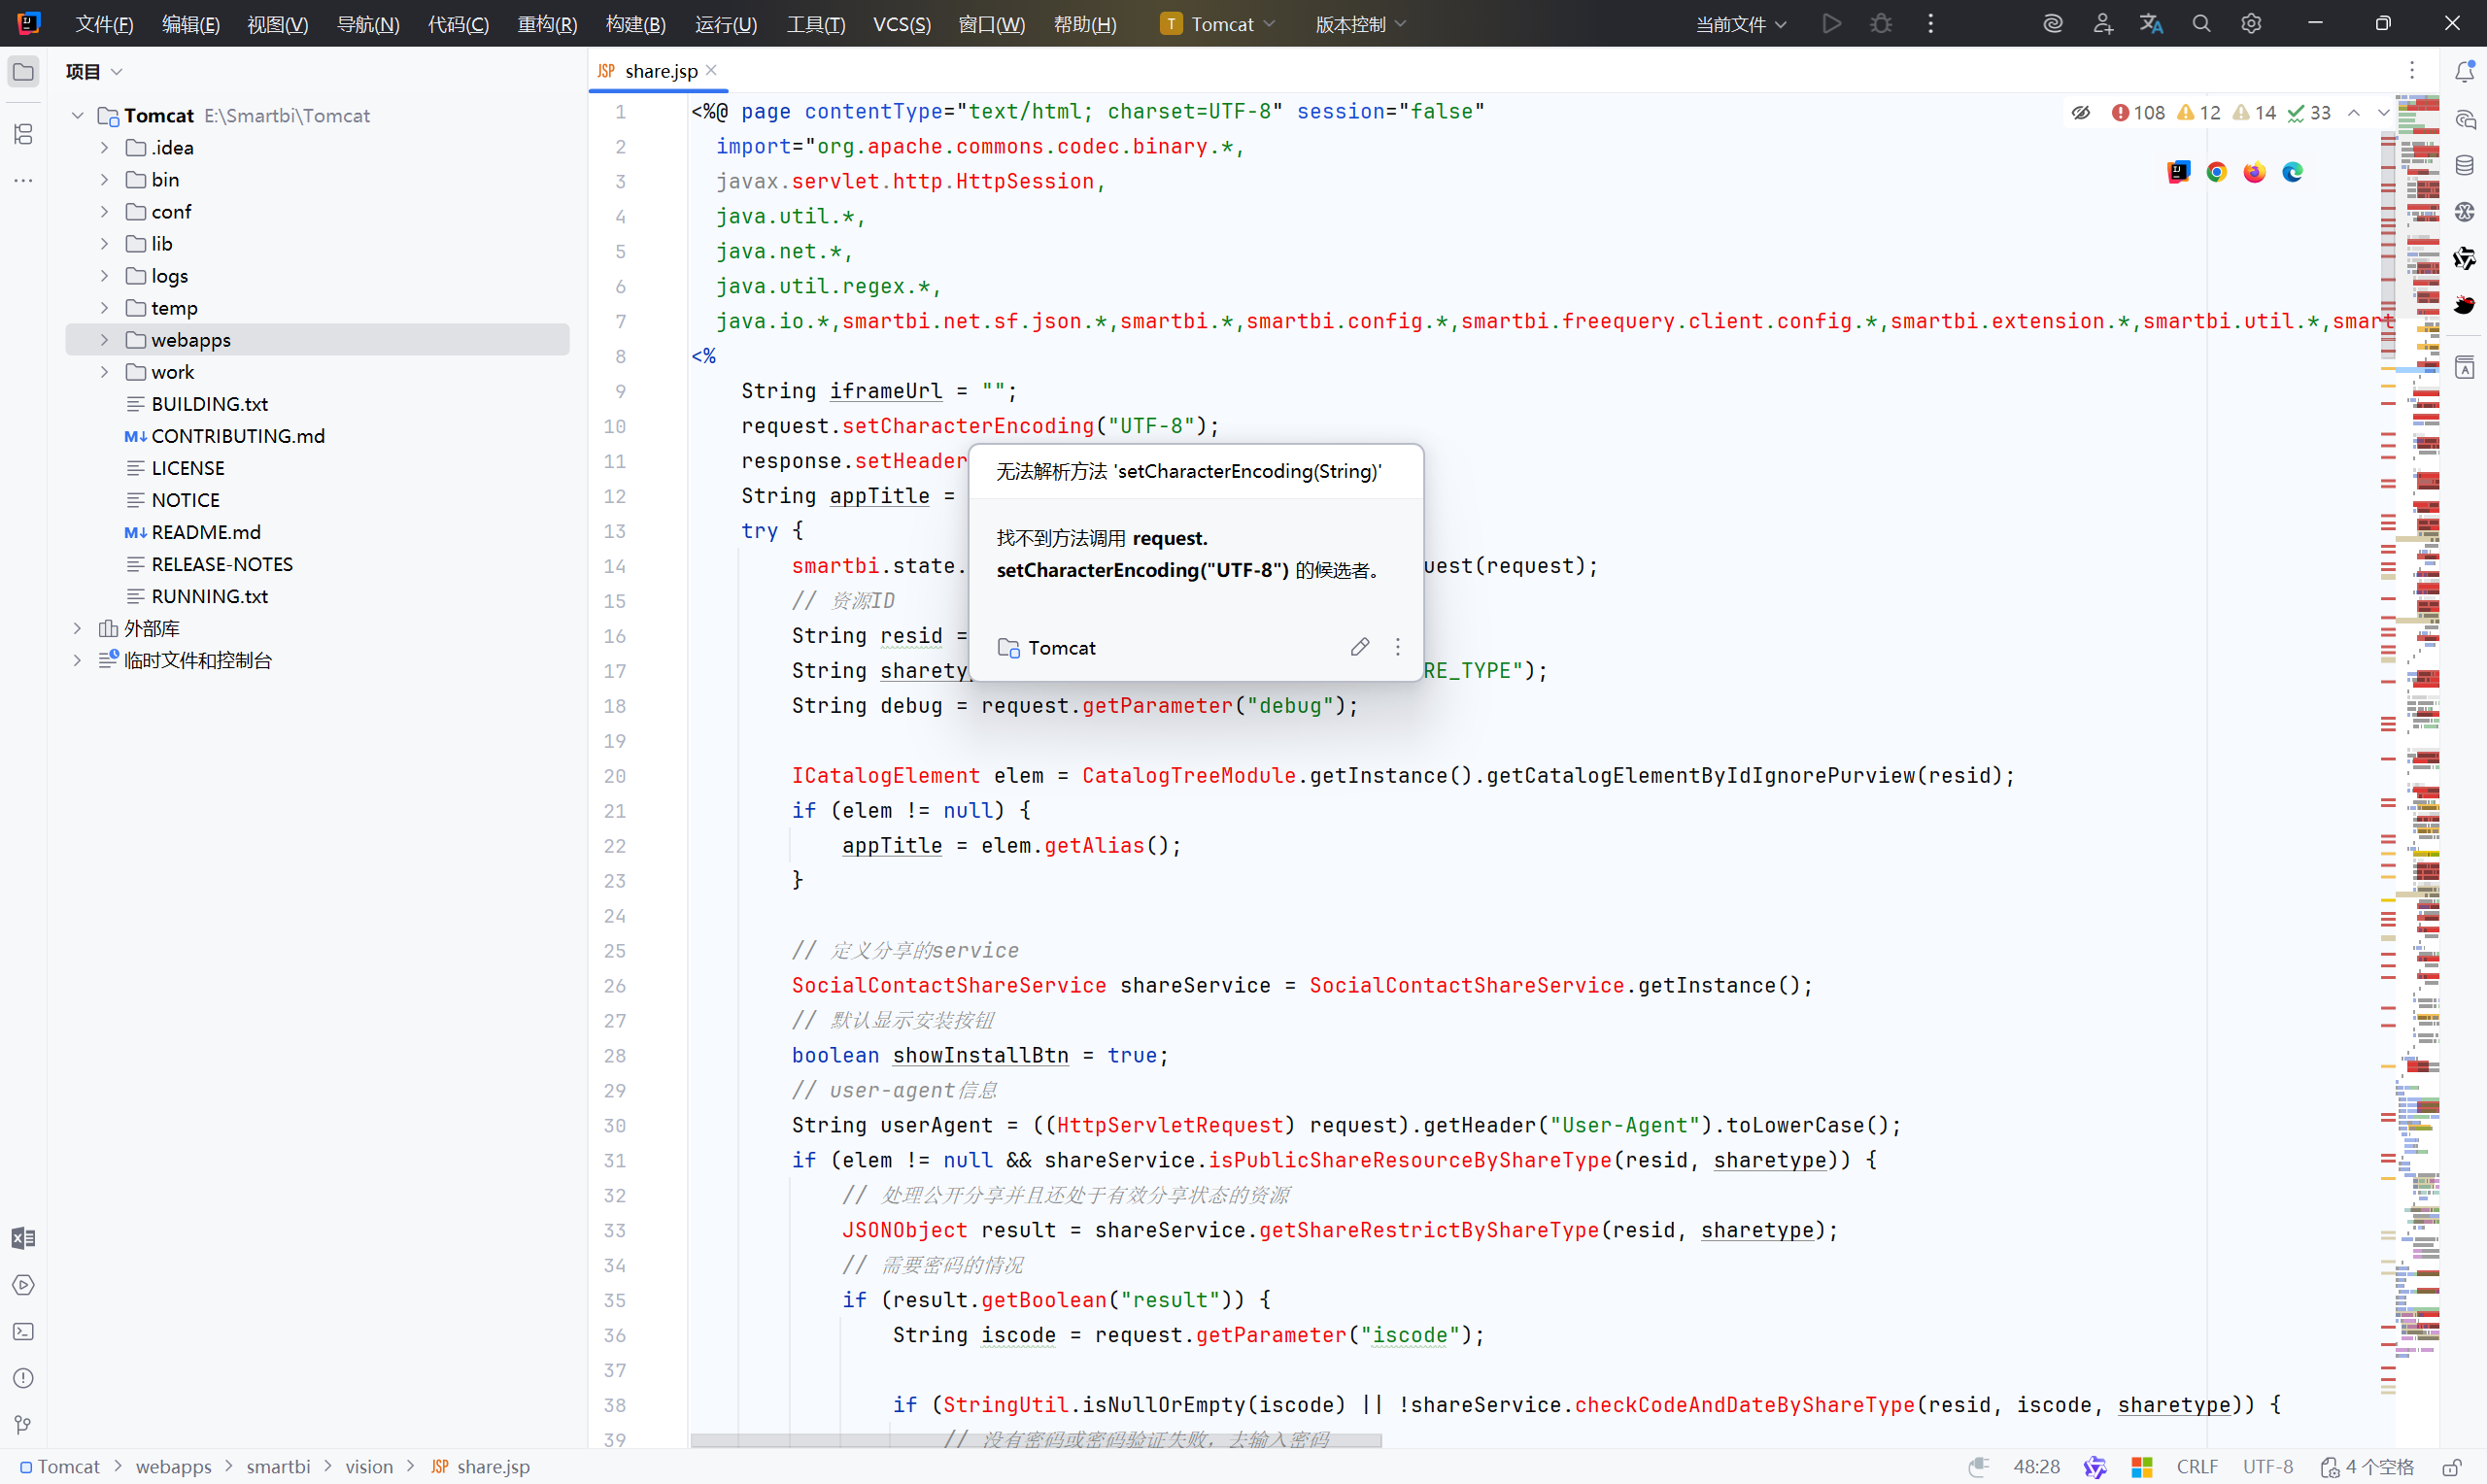Expand the webapps folder
The image size is (2487, 1484).
click(104, 340)
